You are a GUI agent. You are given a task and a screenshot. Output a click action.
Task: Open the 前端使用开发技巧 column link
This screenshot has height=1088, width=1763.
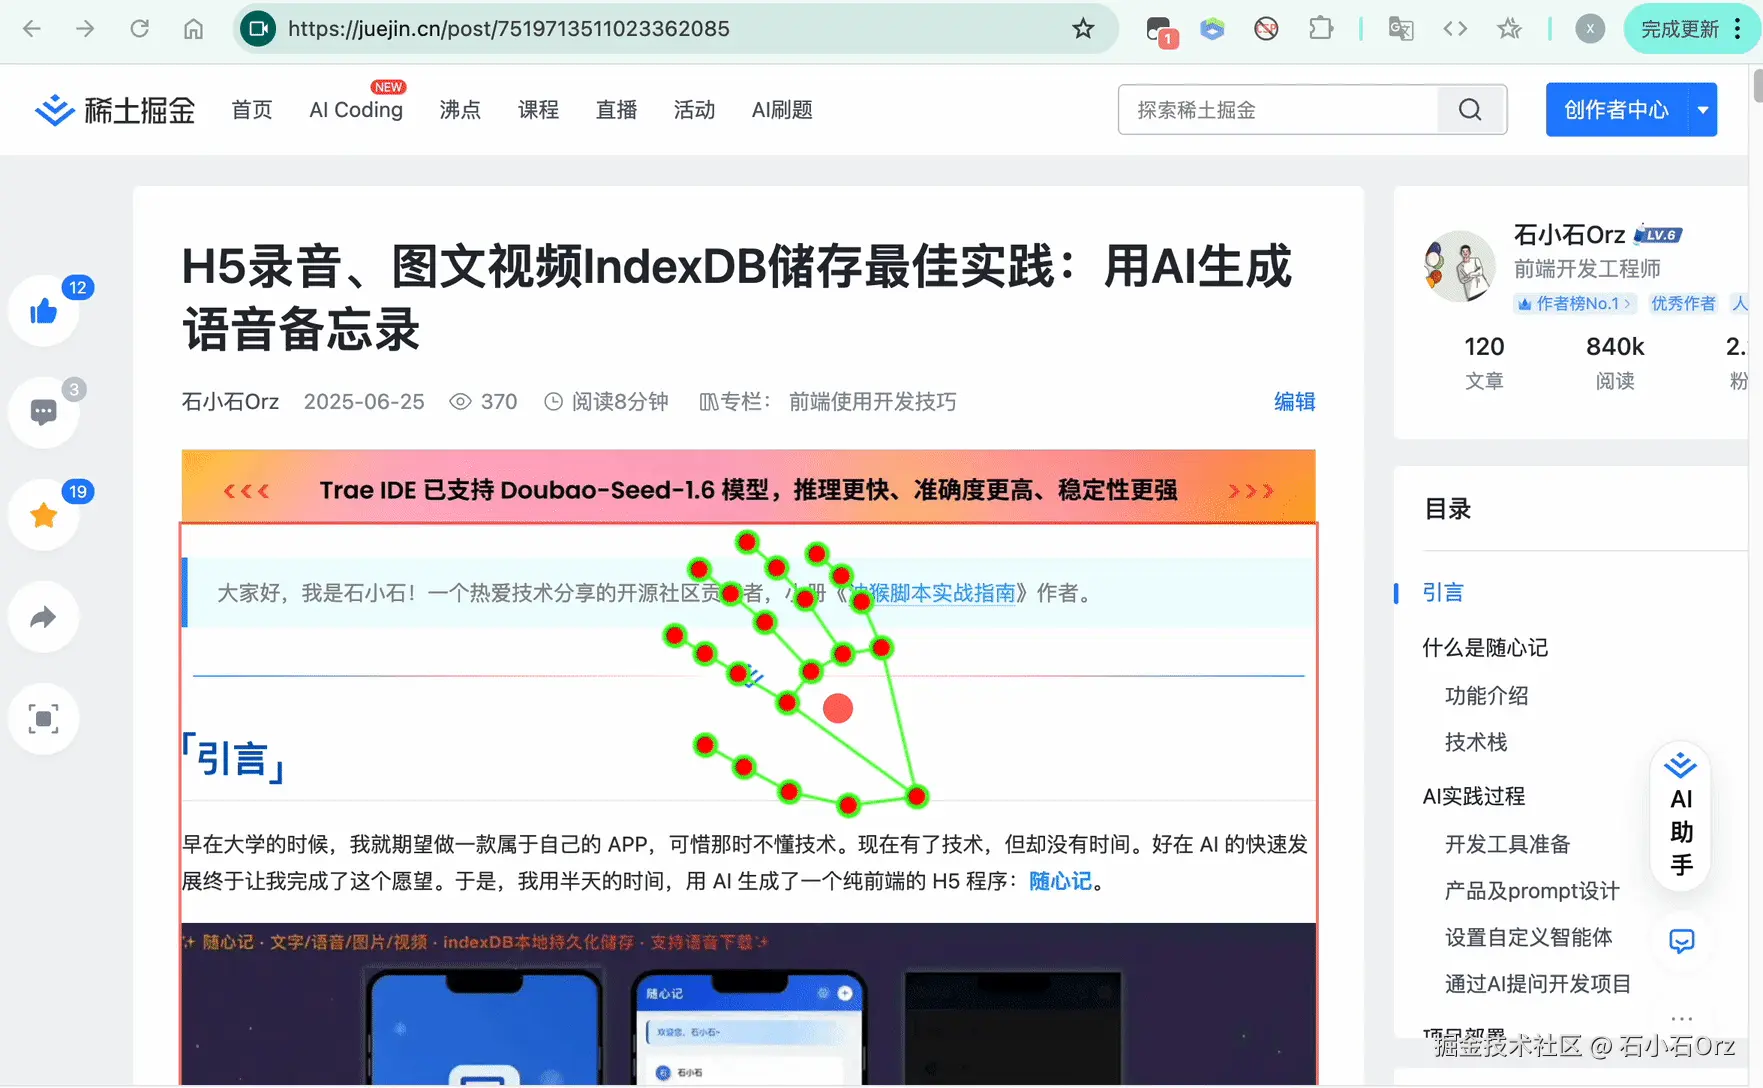tap(872, 402)
